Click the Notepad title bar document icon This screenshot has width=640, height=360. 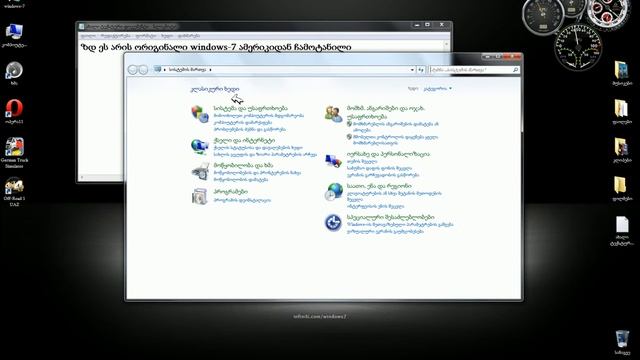pyautogui.click(x=82, y=27)
